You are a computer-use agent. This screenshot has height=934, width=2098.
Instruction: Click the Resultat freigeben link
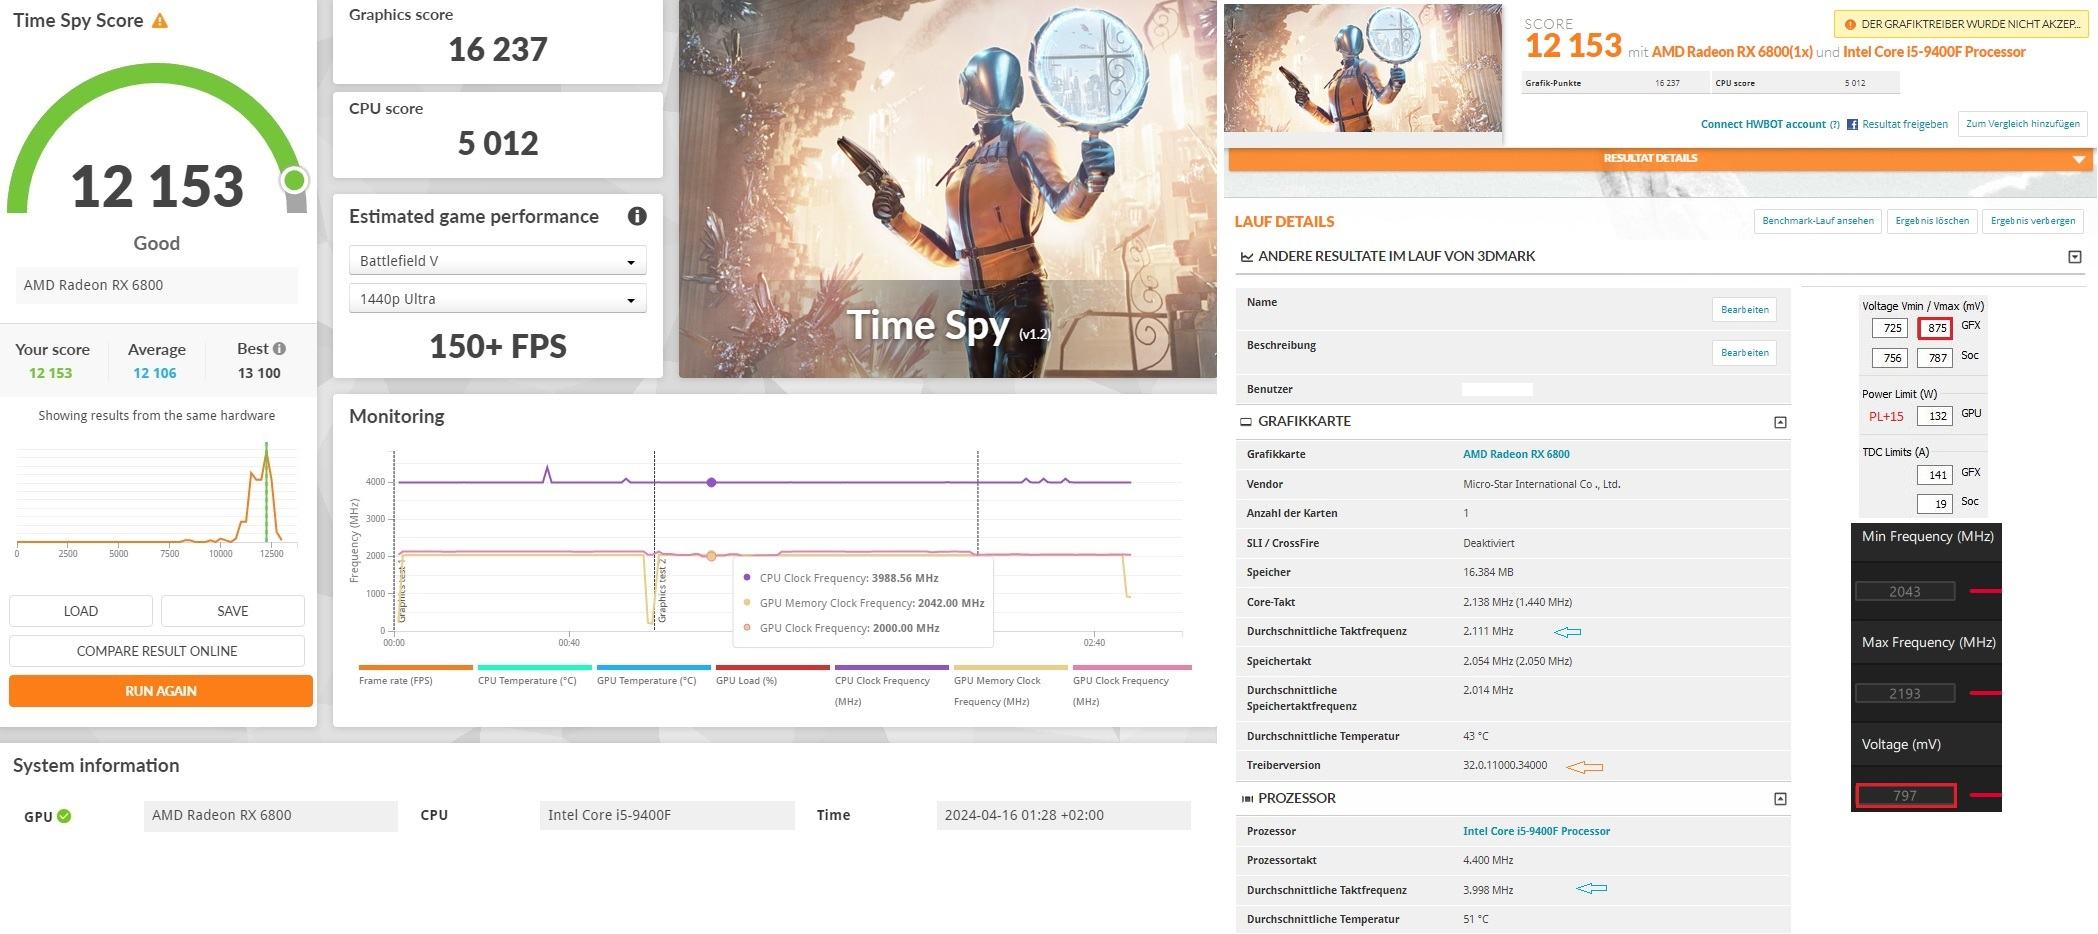(x=1904, y=124)
